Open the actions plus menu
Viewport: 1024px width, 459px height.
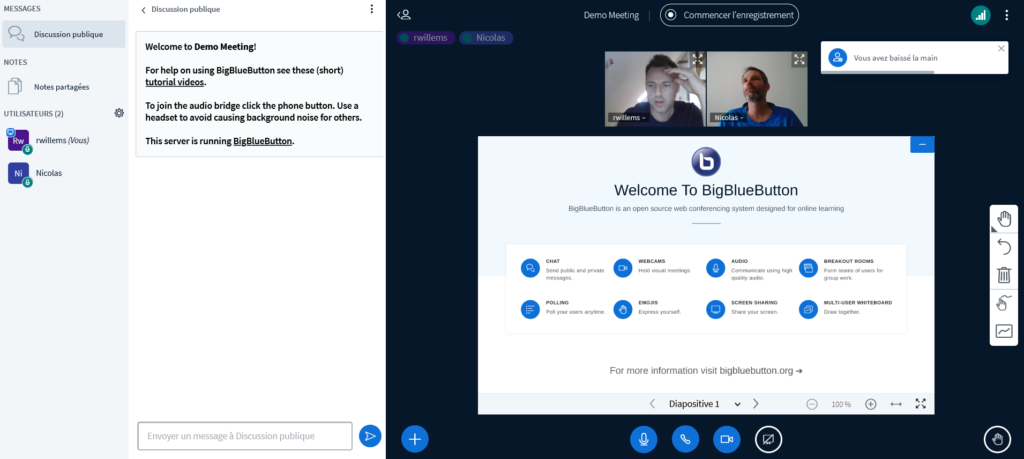pyautogui.click(x=415, y=439)
